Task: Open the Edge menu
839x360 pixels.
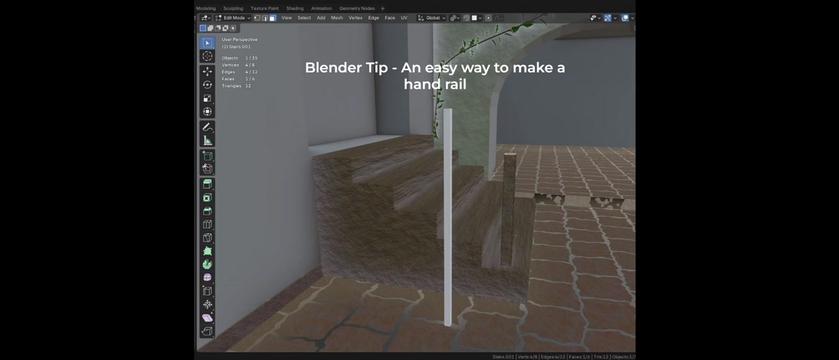Action: point(373,18)
